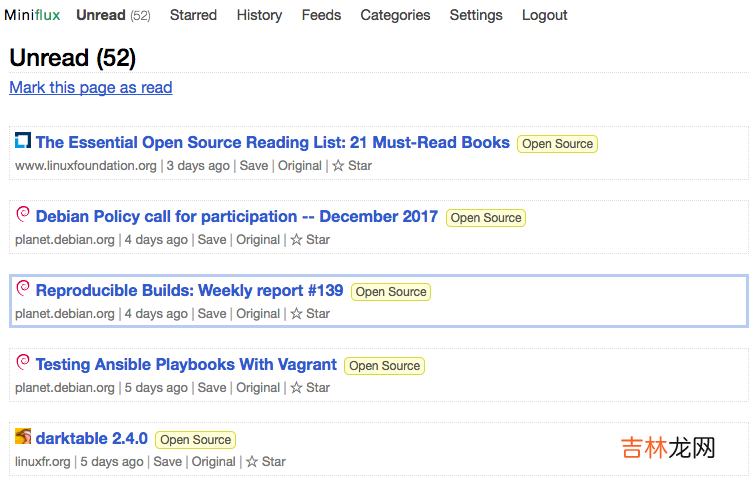Open the Categories section

point(395,15)
